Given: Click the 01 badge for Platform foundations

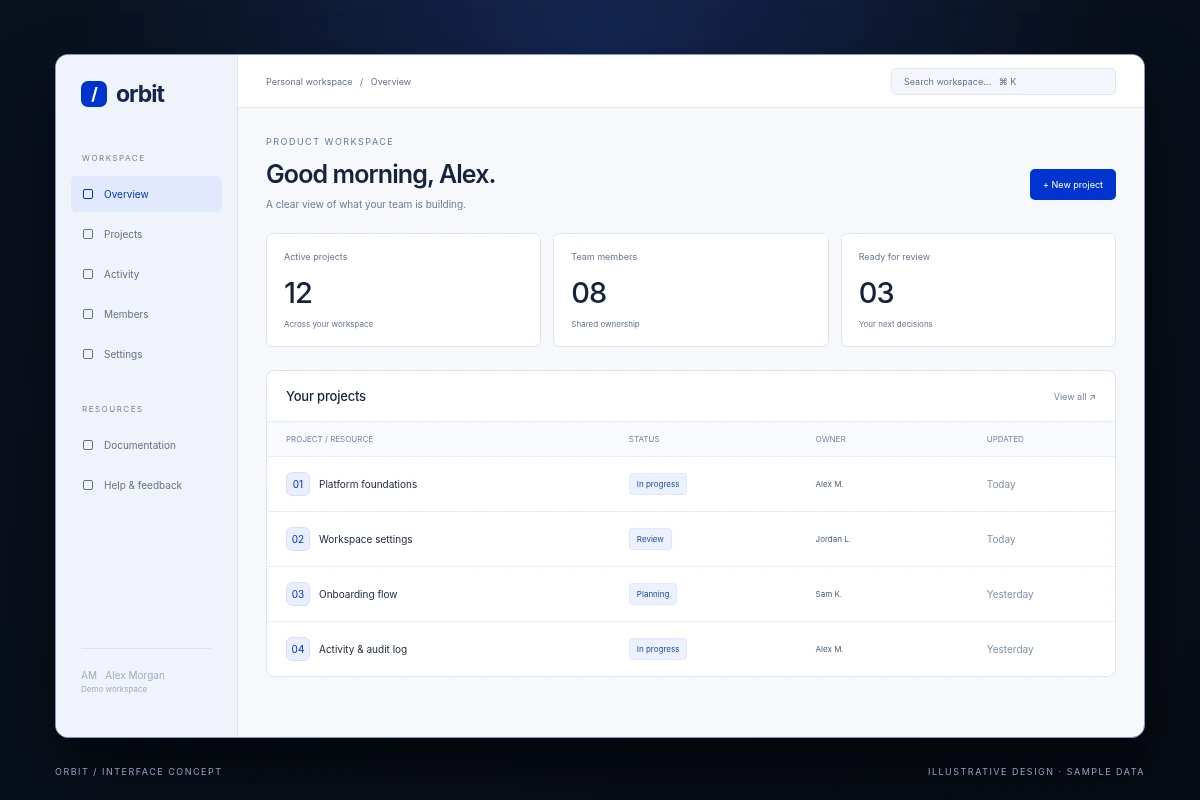Looking at the screenshot, I should click(298, 484).
